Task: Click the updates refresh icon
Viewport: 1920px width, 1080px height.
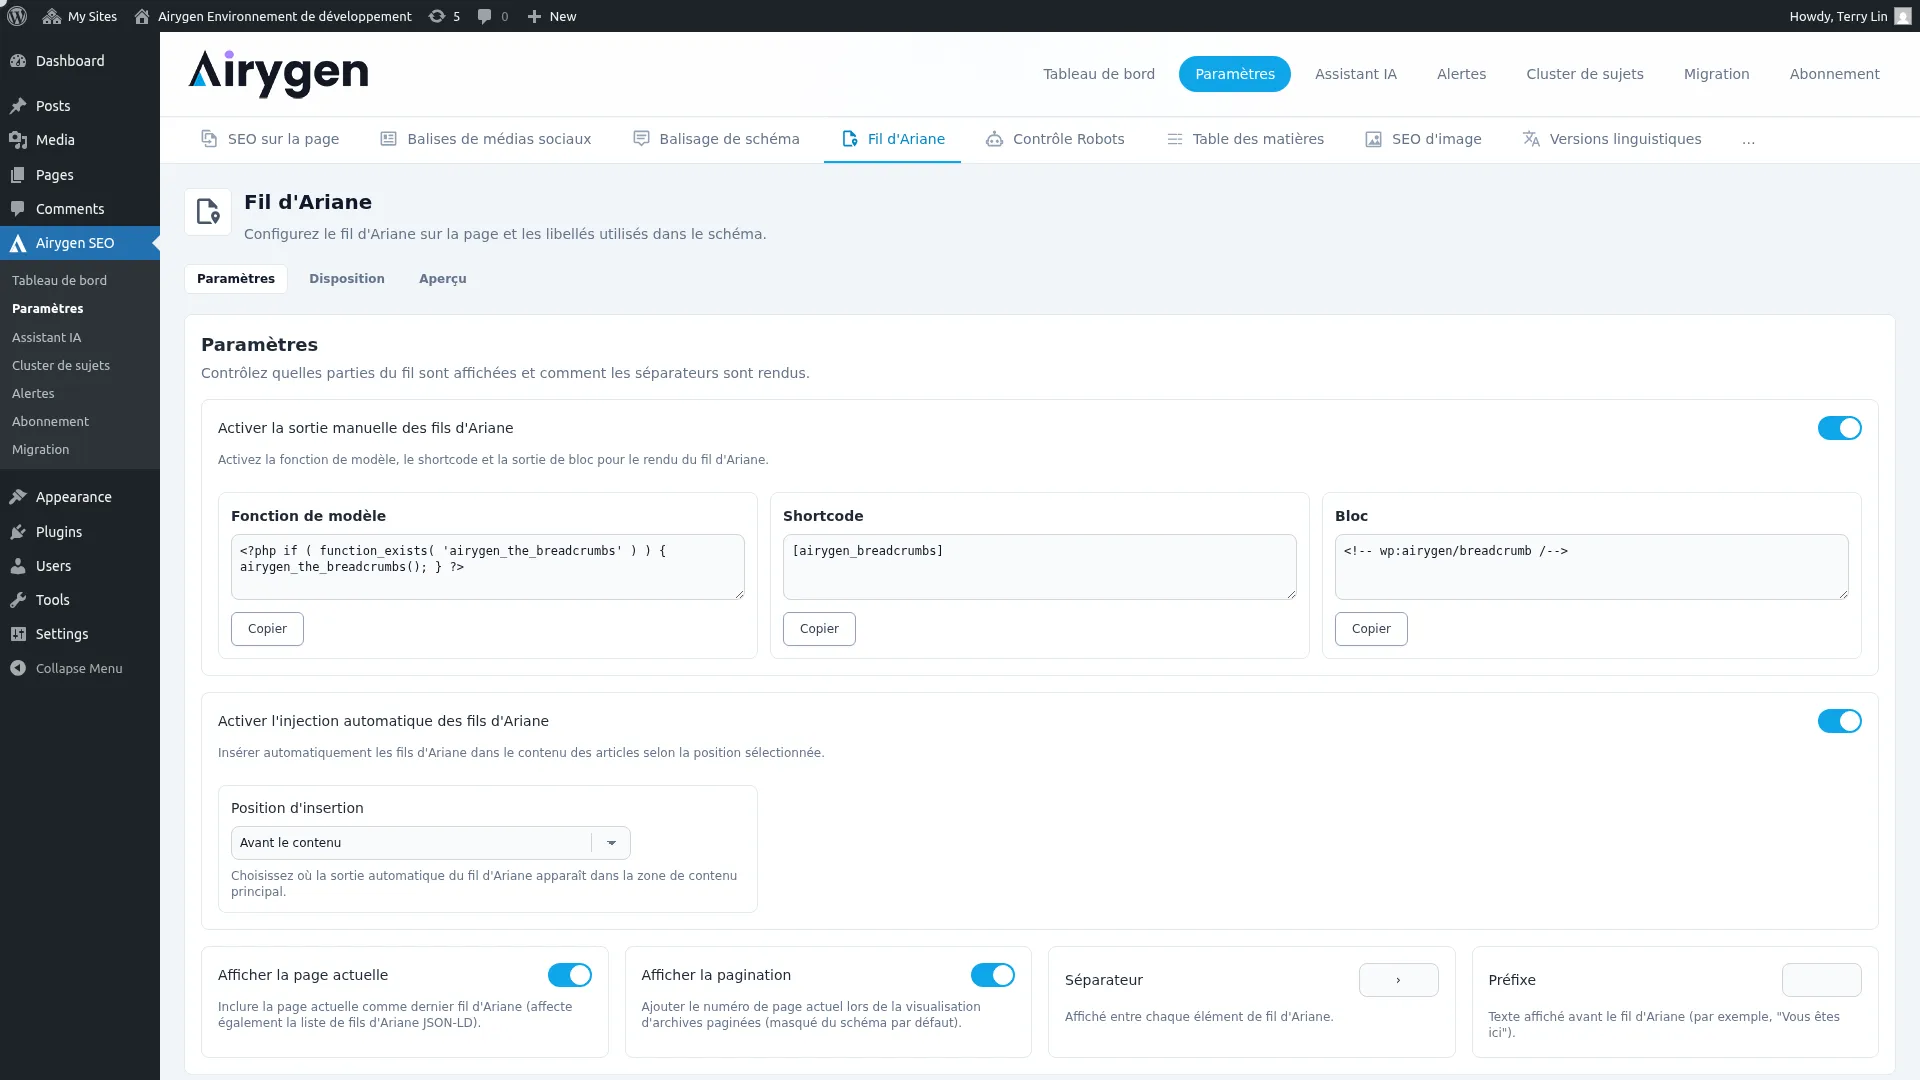Action: [x=437, y=16]
